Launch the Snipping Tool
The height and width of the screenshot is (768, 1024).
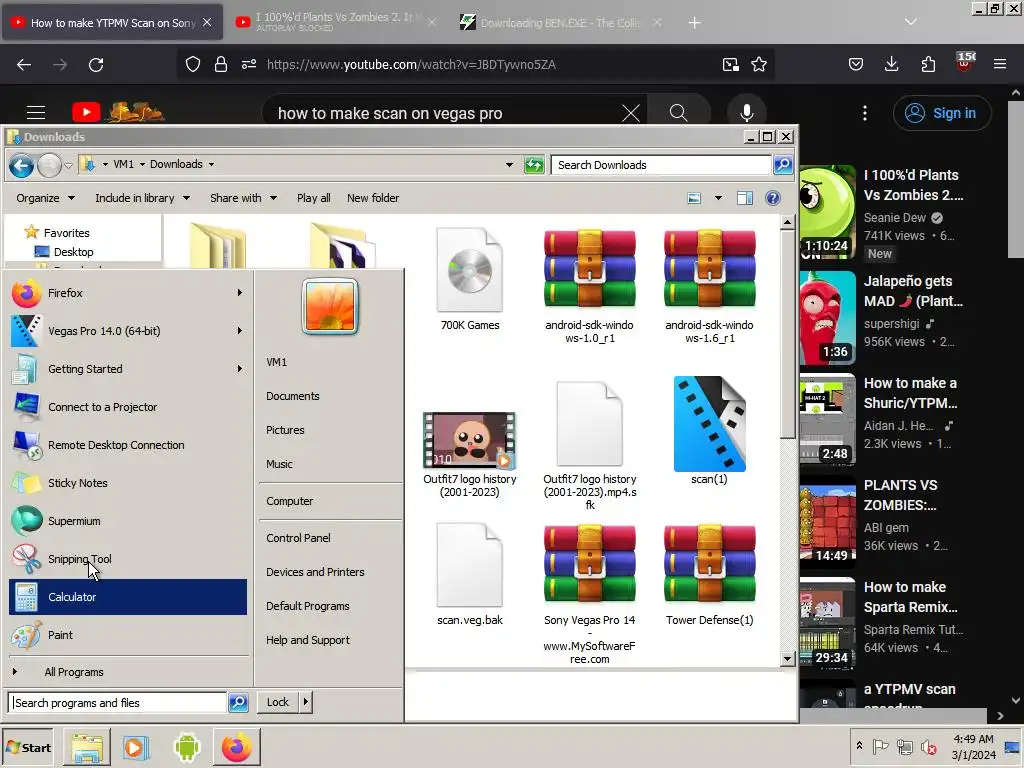(x=128, y=559)
